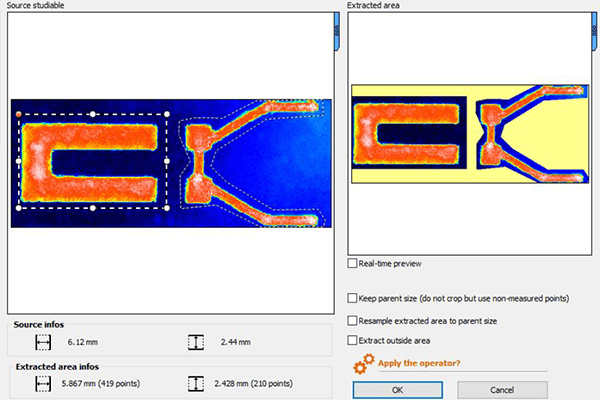Click the Apply the operator? heading
Image resolution: width=600 pixels, height=400 pixels.
click(x=419, y=363)
